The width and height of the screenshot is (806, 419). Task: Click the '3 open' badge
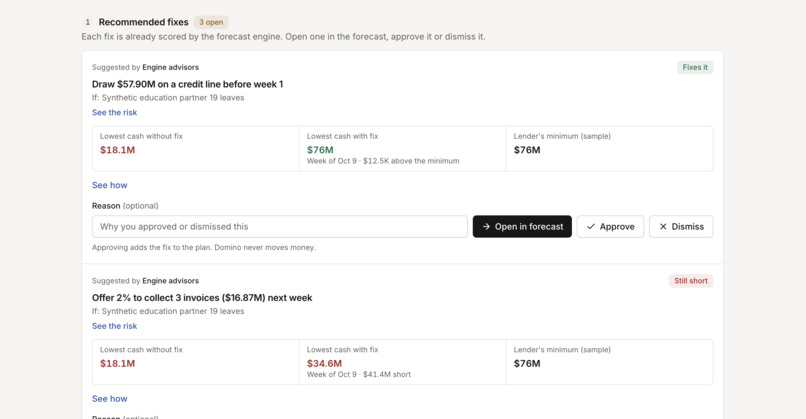coord(211,22)
